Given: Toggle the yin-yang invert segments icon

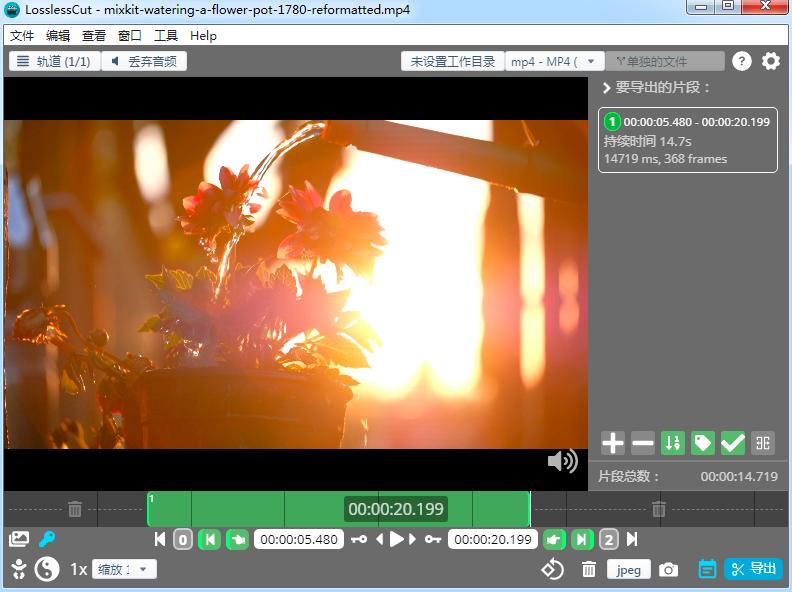Looking at the screenshot, I should click(x=47, y=569).
